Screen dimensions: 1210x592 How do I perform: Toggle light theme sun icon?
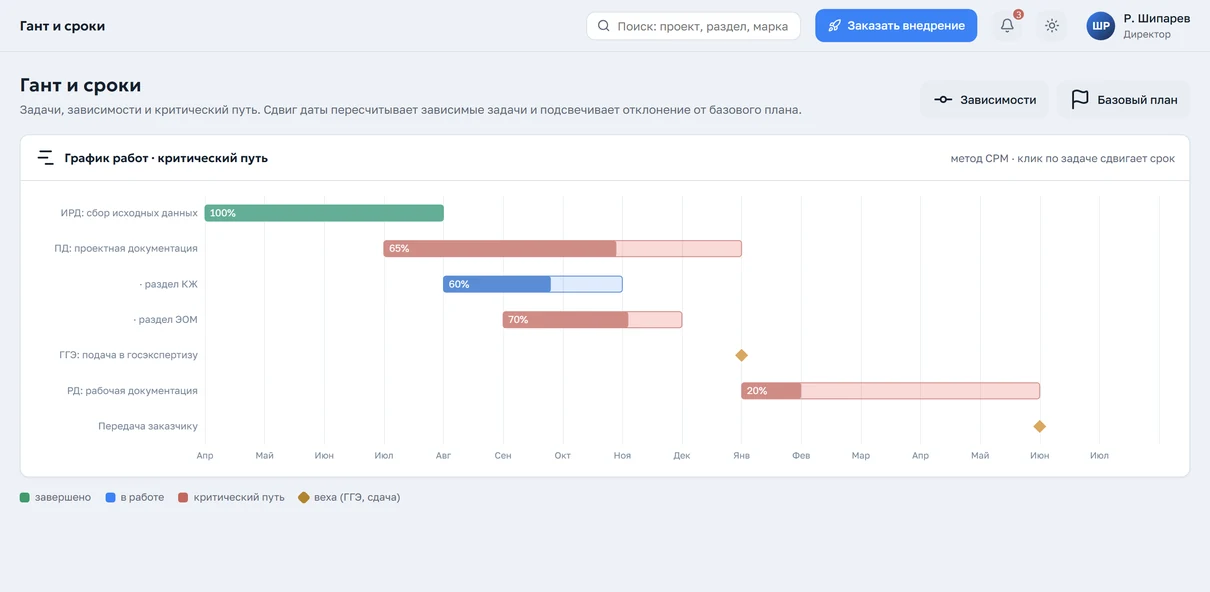click(x=1052, y=26)
